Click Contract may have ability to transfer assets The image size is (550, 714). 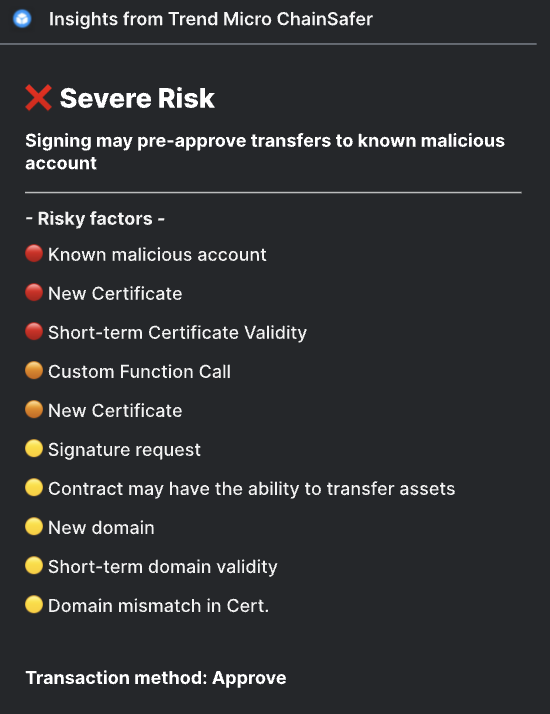tap(251, 489)
